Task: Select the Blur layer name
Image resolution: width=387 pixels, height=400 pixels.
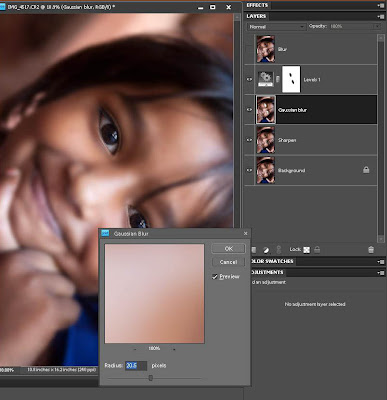Action: [282, 49]
